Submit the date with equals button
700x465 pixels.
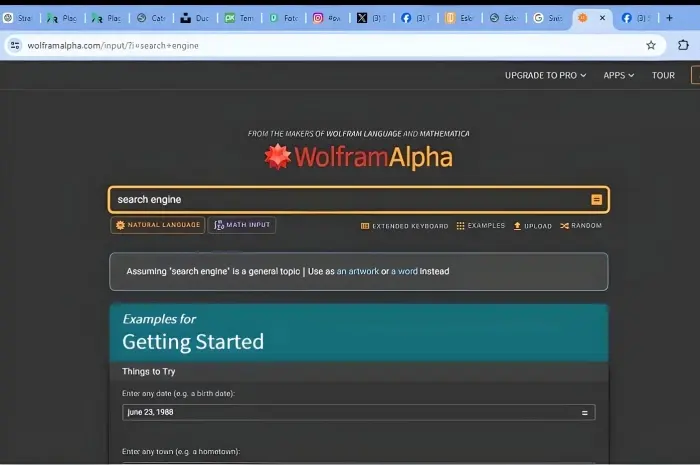click(x=584, y=413)
